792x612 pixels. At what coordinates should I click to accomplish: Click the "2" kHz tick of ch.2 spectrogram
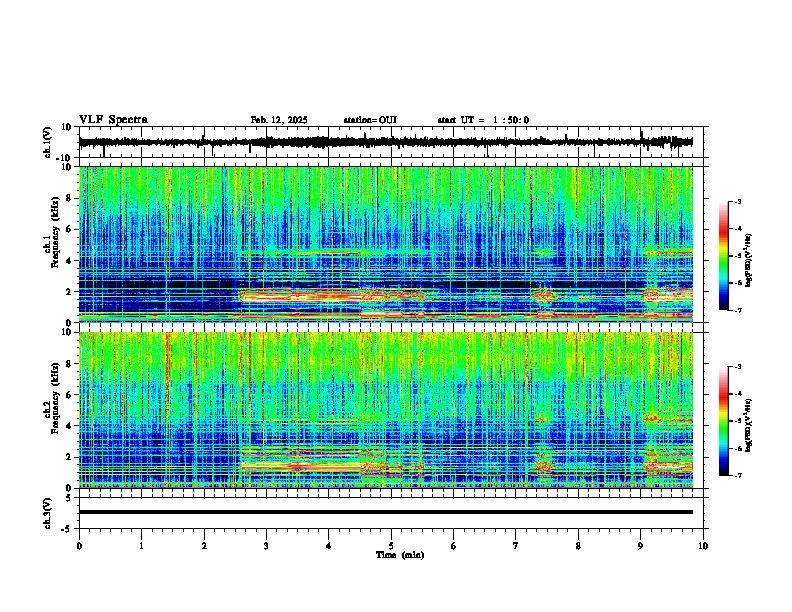pyautogui.click(x=69, y=457)
